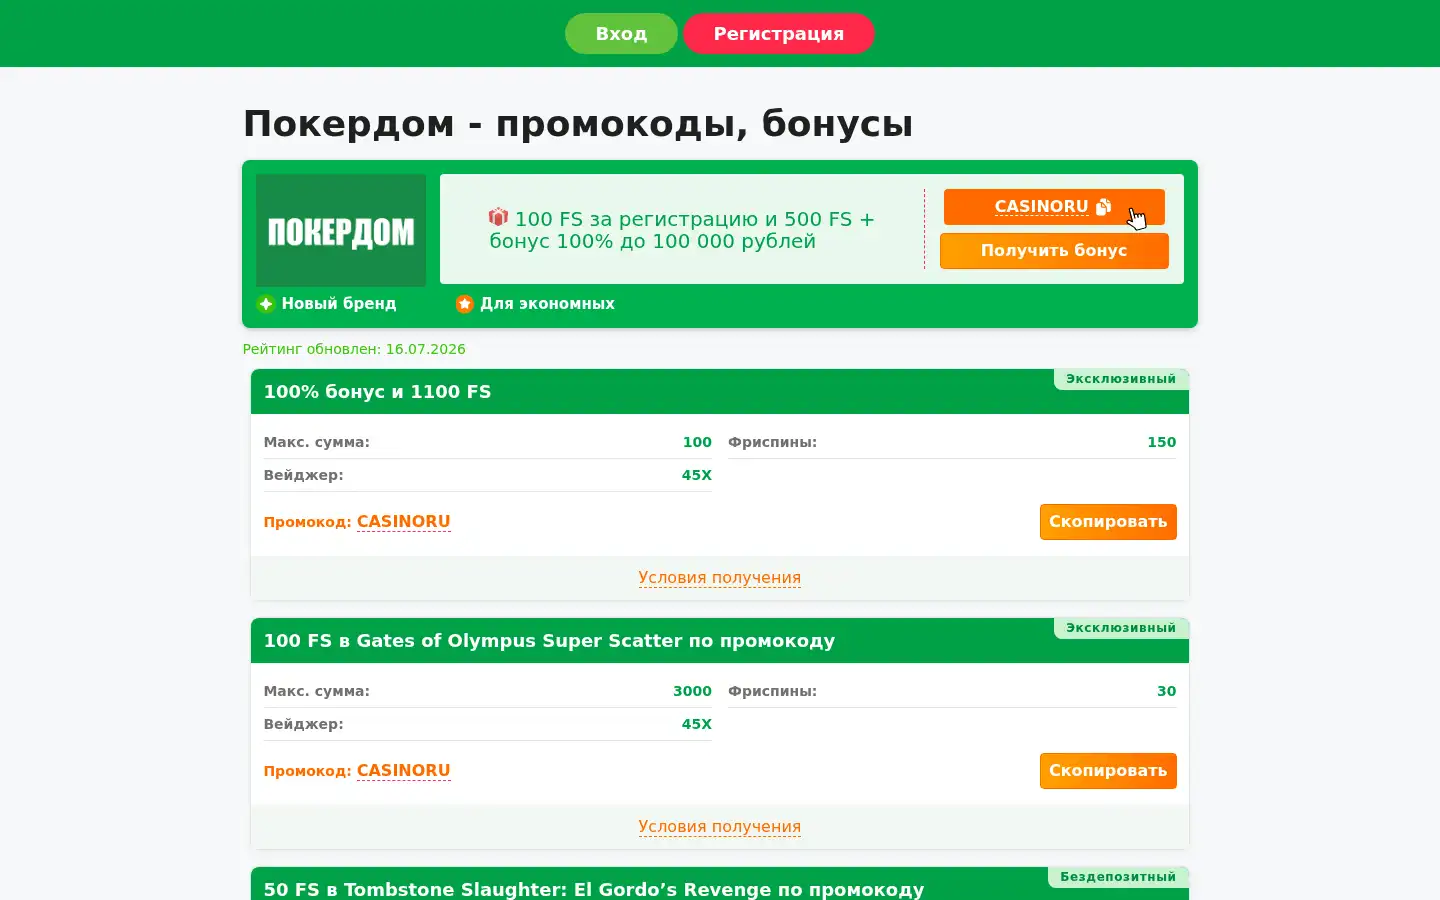The height and width of the screenshot is (900, 1440).
Task: Click the 100 FS за регистрацию offer text
Action: [682, 230]
